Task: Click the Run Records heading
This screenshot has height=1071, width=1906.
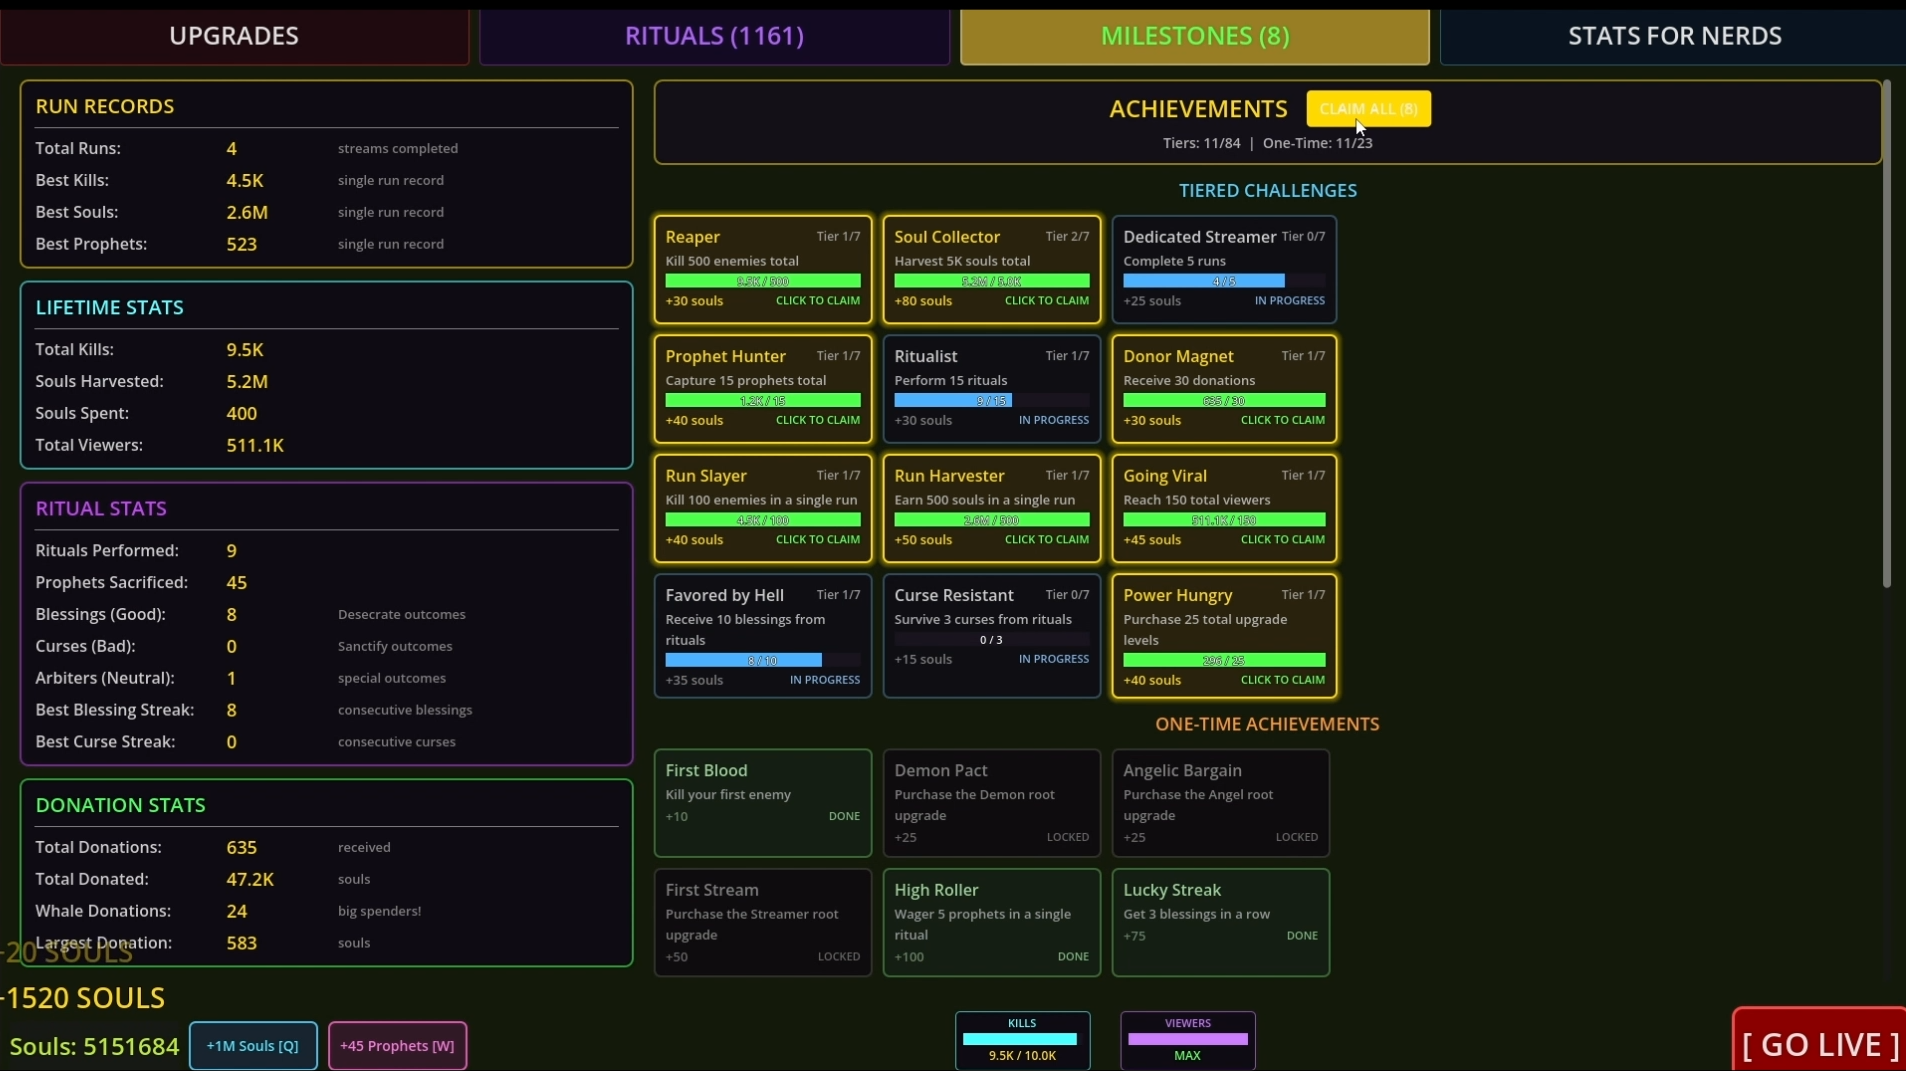Action: click(x=105, y=106)
